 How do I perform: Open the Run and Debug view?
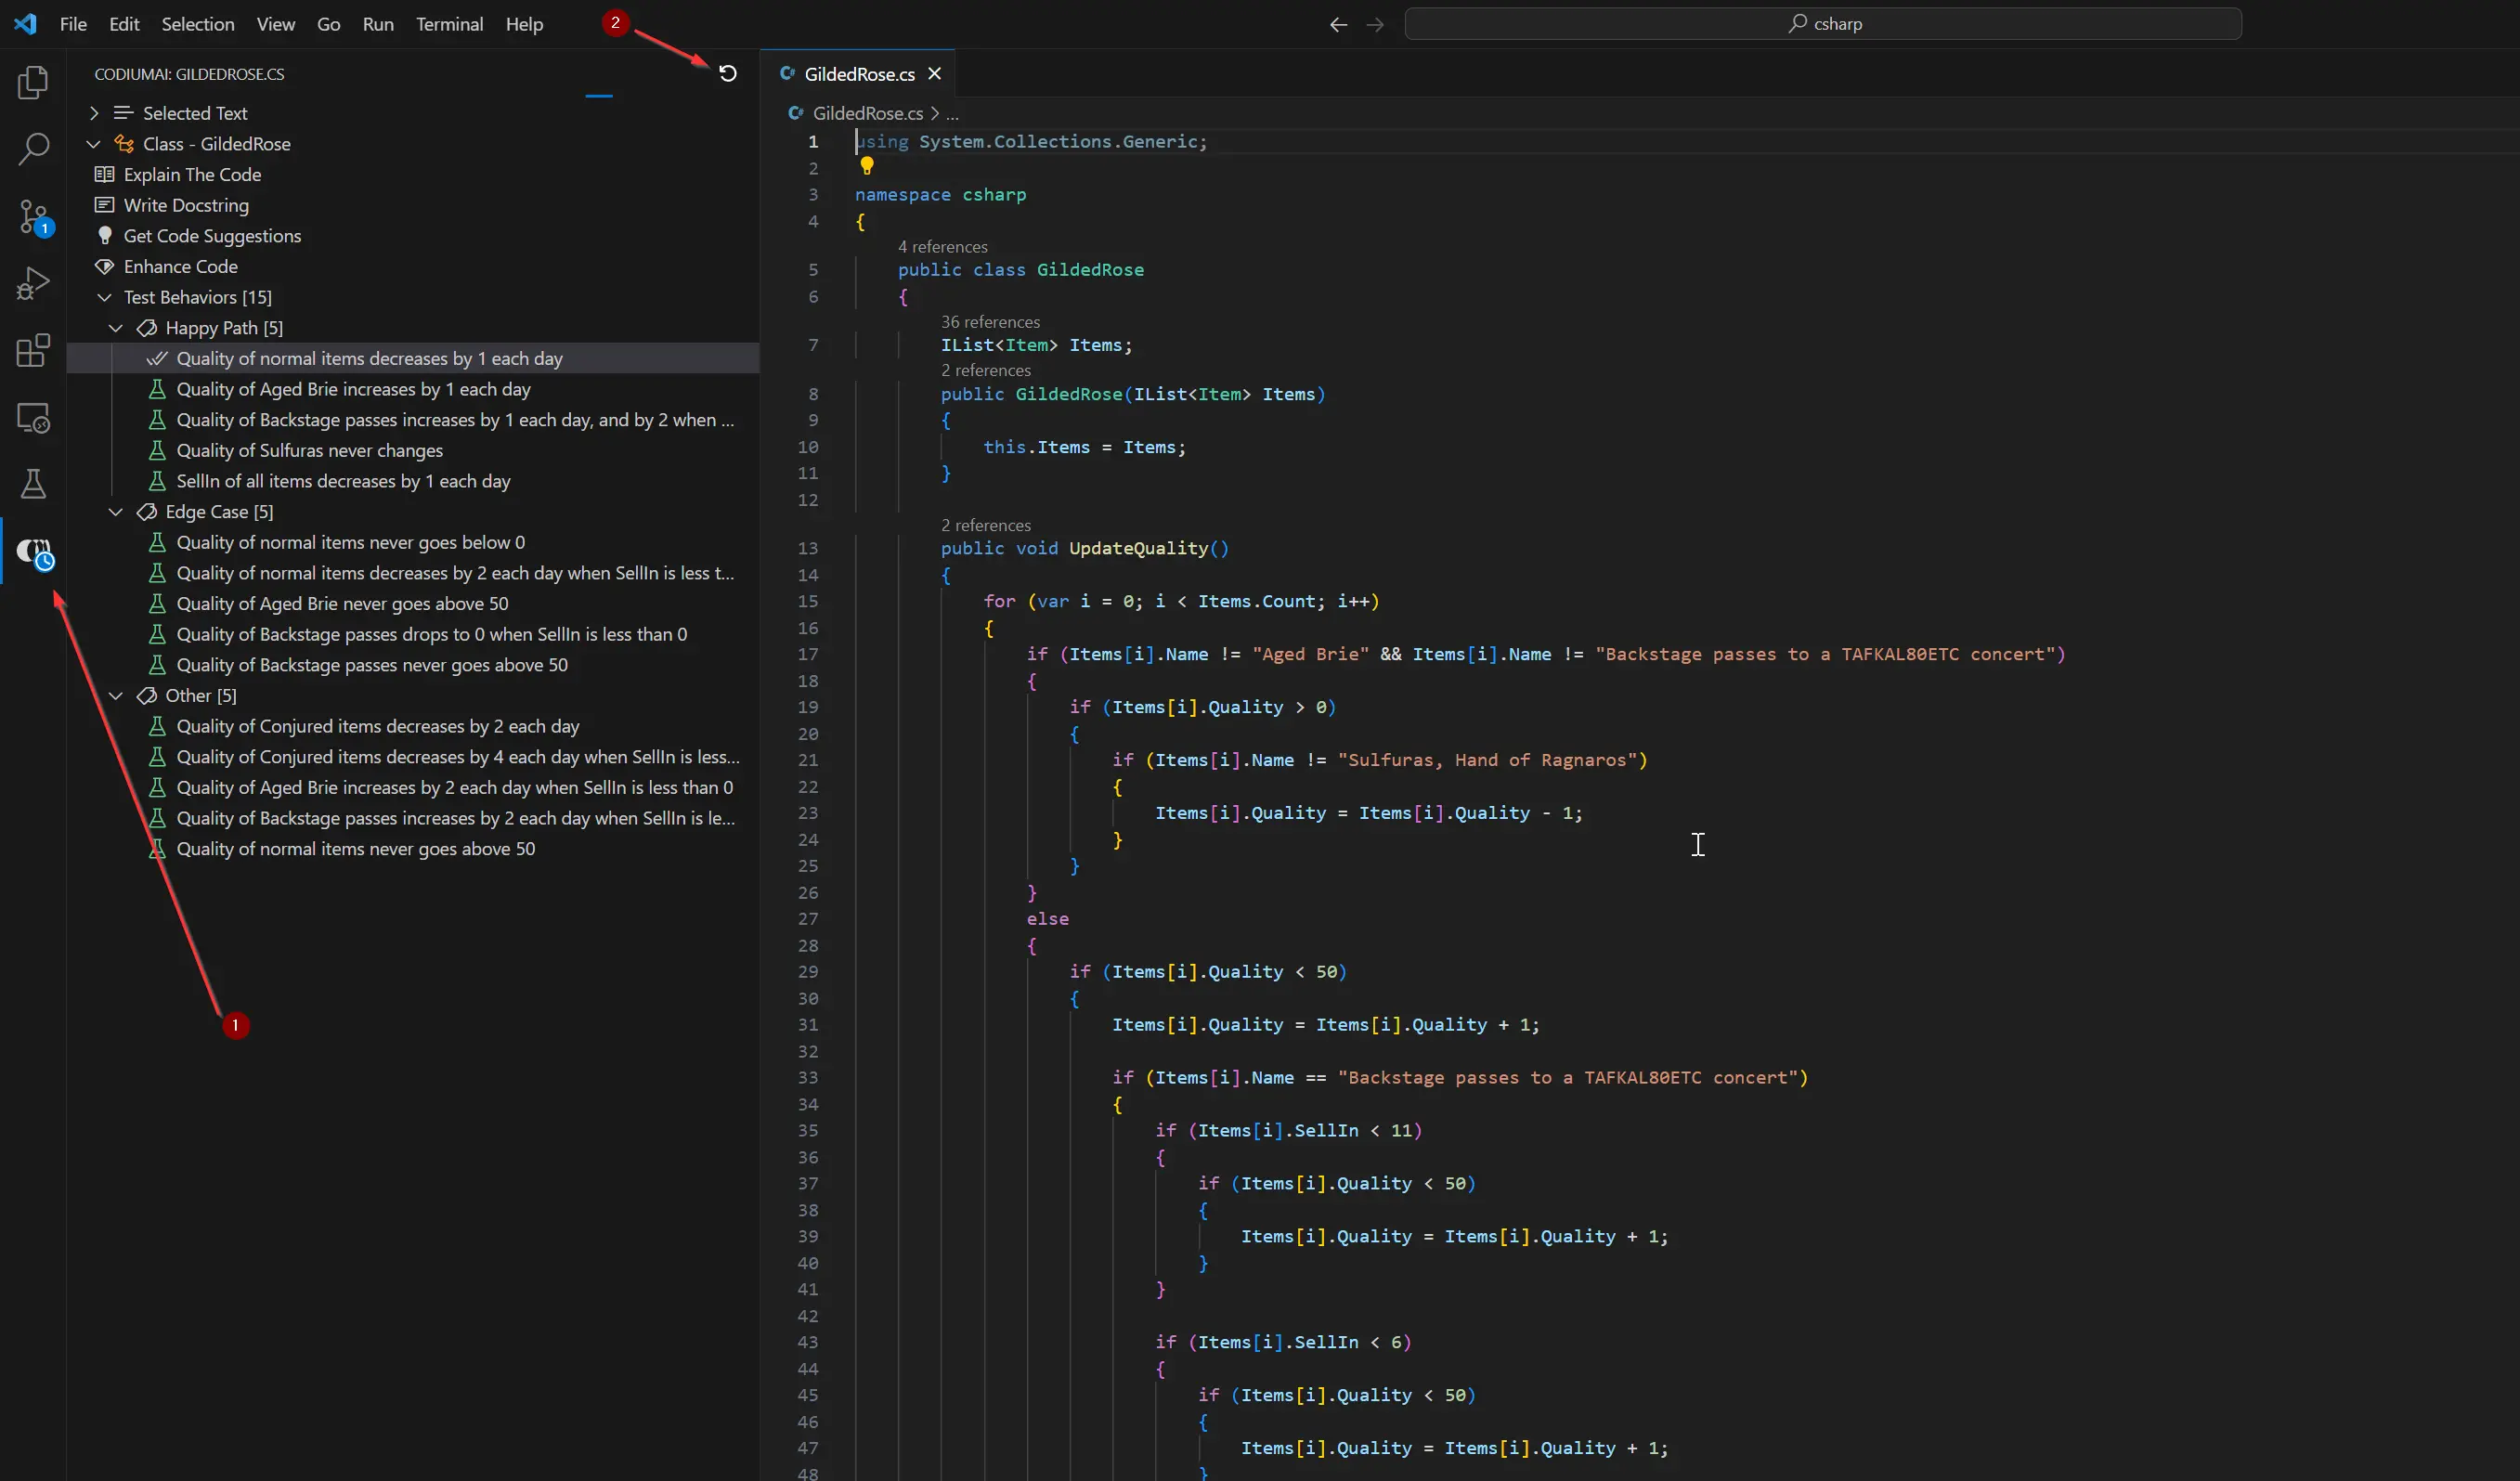tap(33, 284)
